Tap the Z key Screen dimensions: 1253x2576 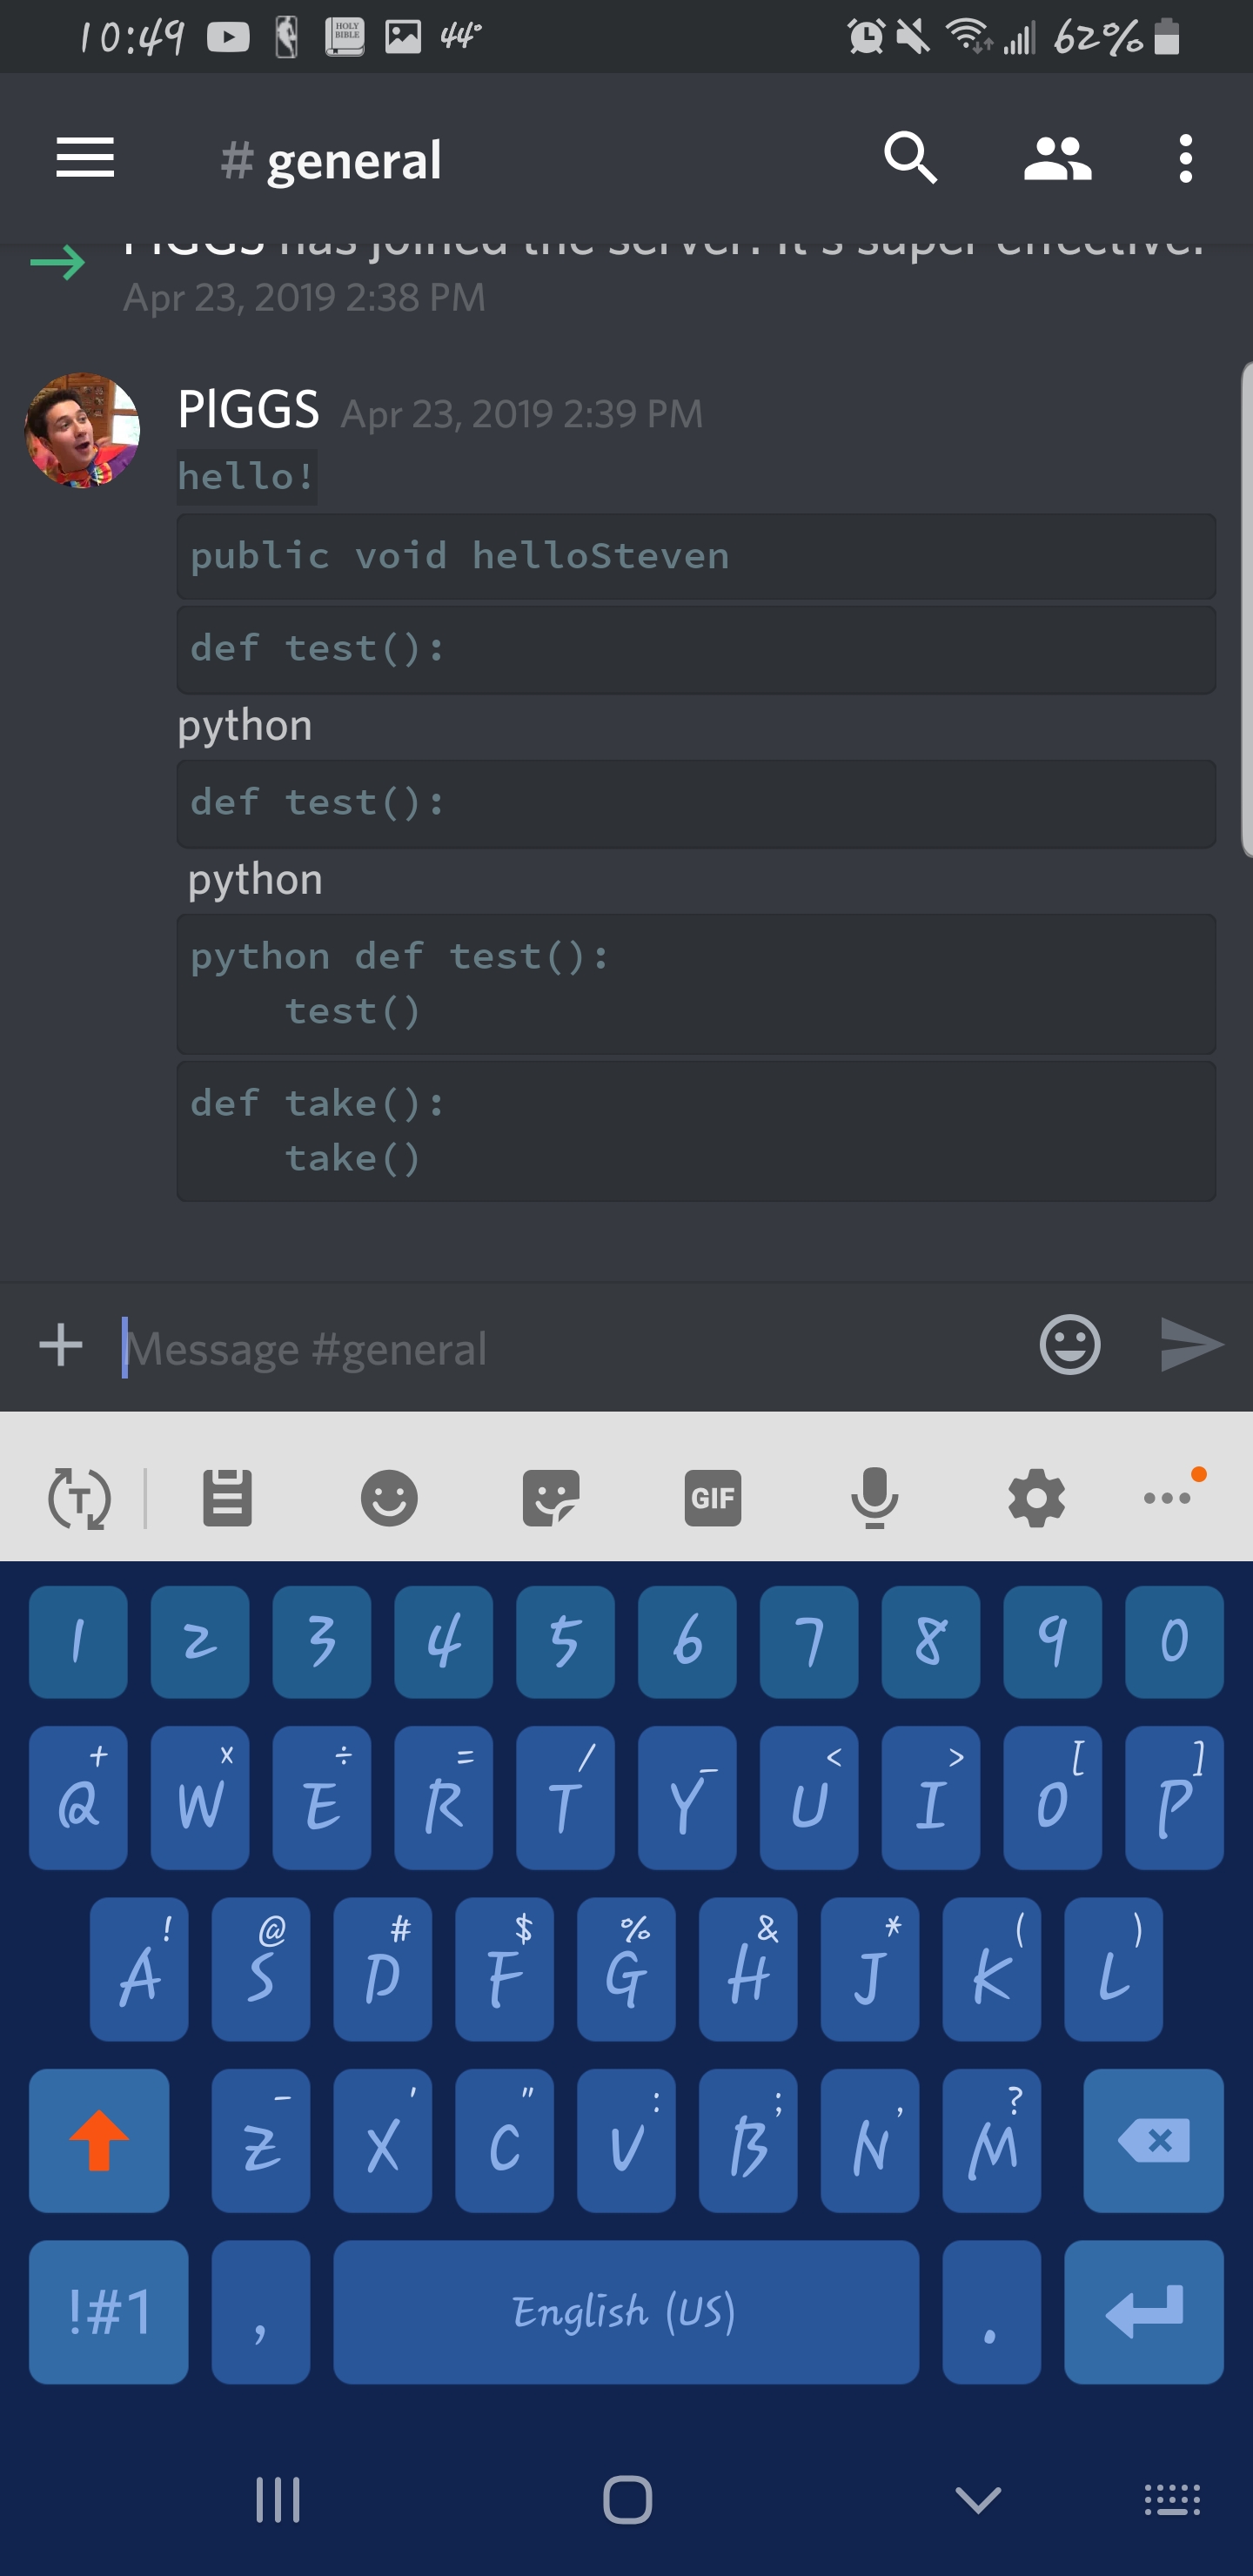tap(261, 2141)
